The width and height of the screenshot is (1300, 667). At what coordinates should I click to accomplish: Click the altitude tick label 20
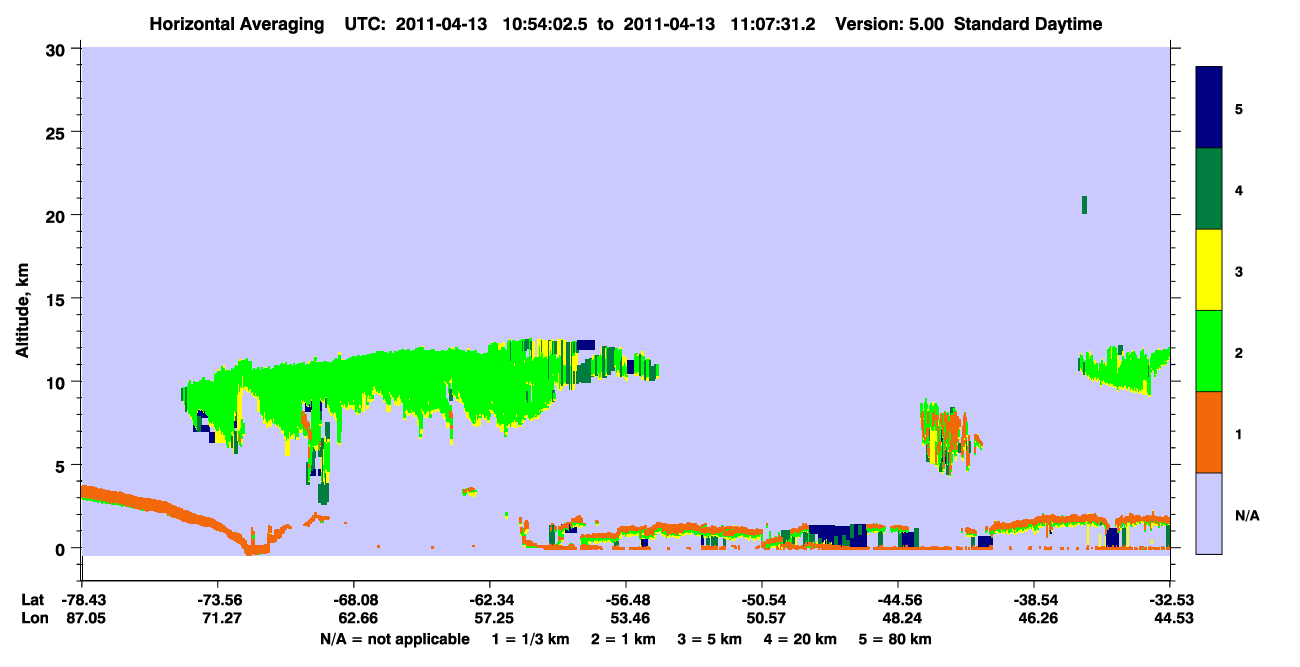(58, 215)
